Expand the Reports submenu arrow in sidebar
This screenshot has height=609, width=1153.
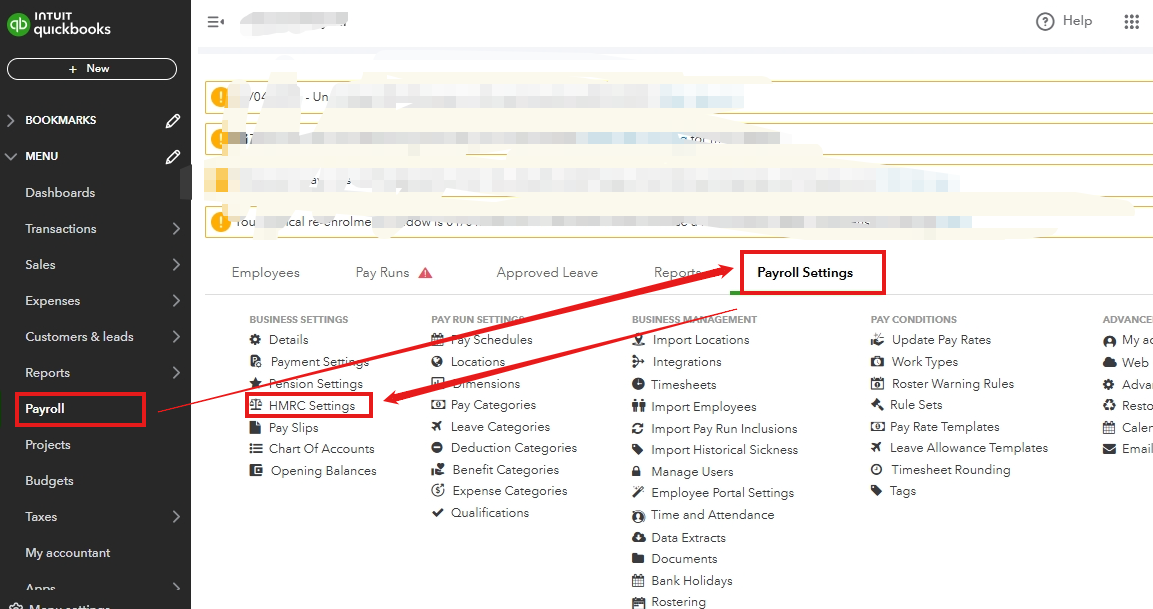[x=176, y=373]
